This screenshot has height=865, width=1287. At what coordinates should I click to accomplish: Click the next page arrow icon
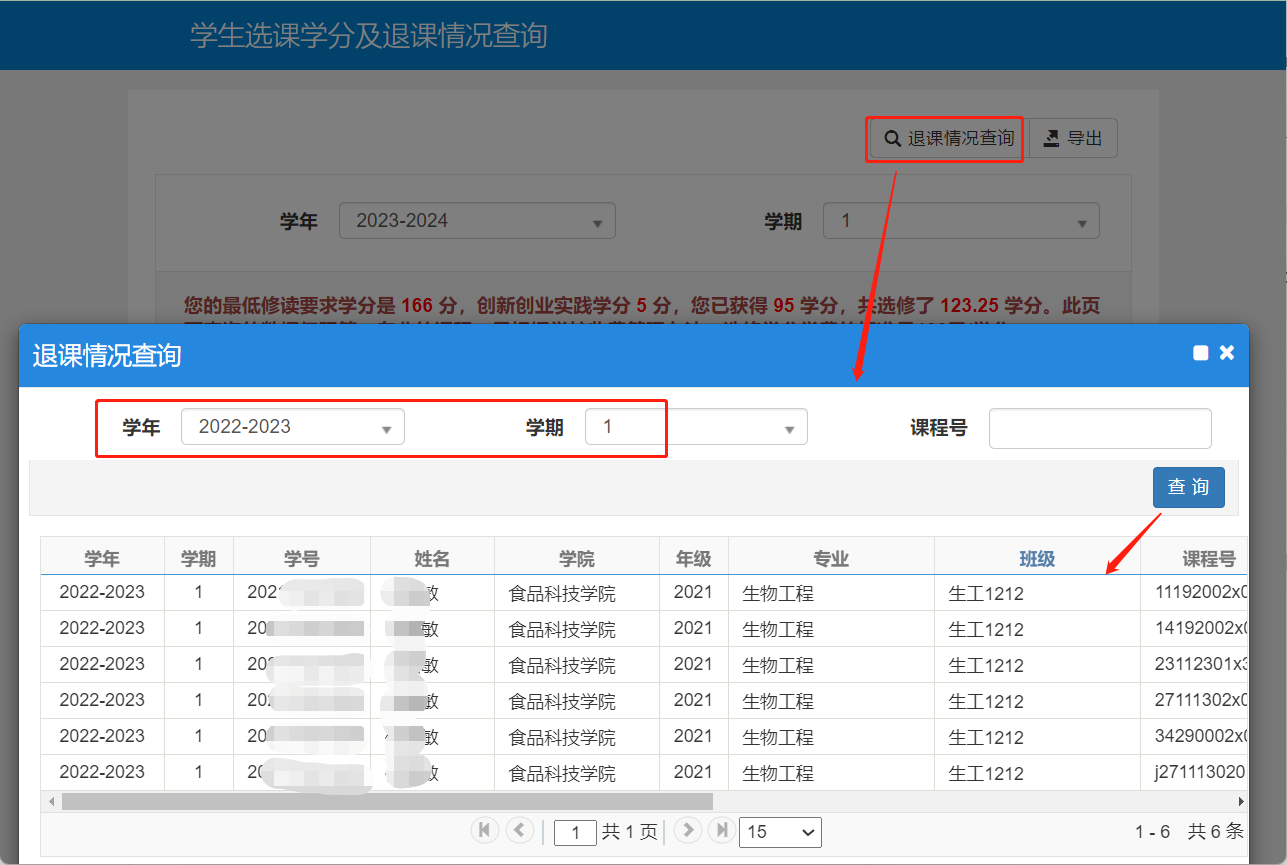687,830
